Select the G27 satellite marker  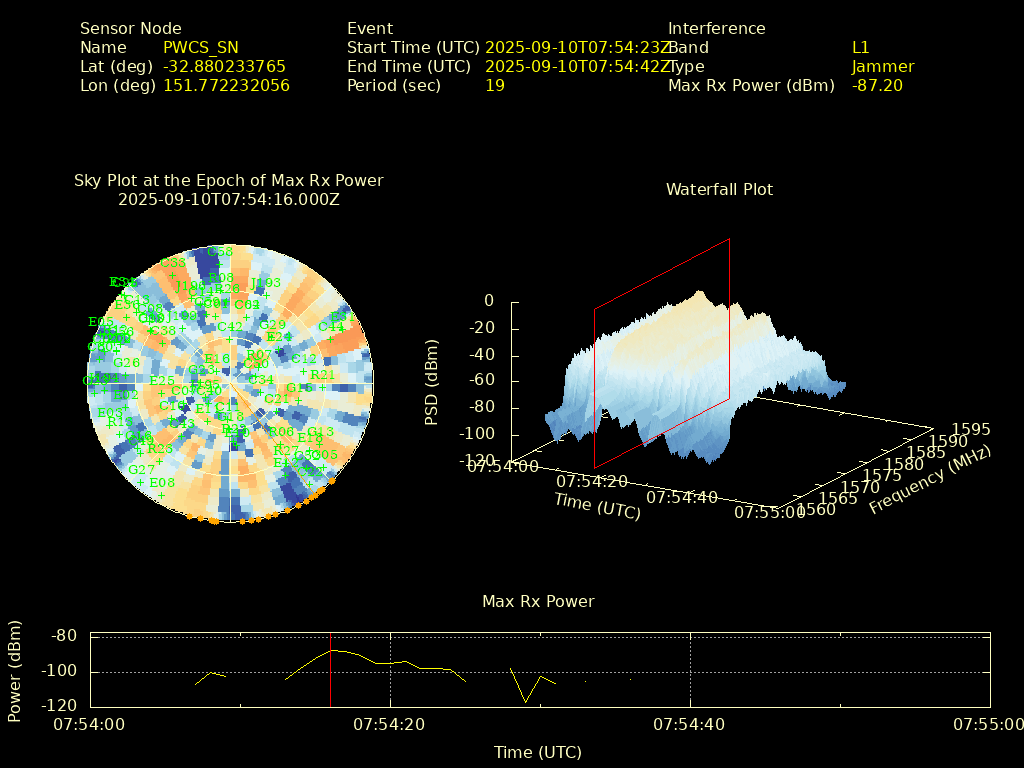click(x=140, y=482)
